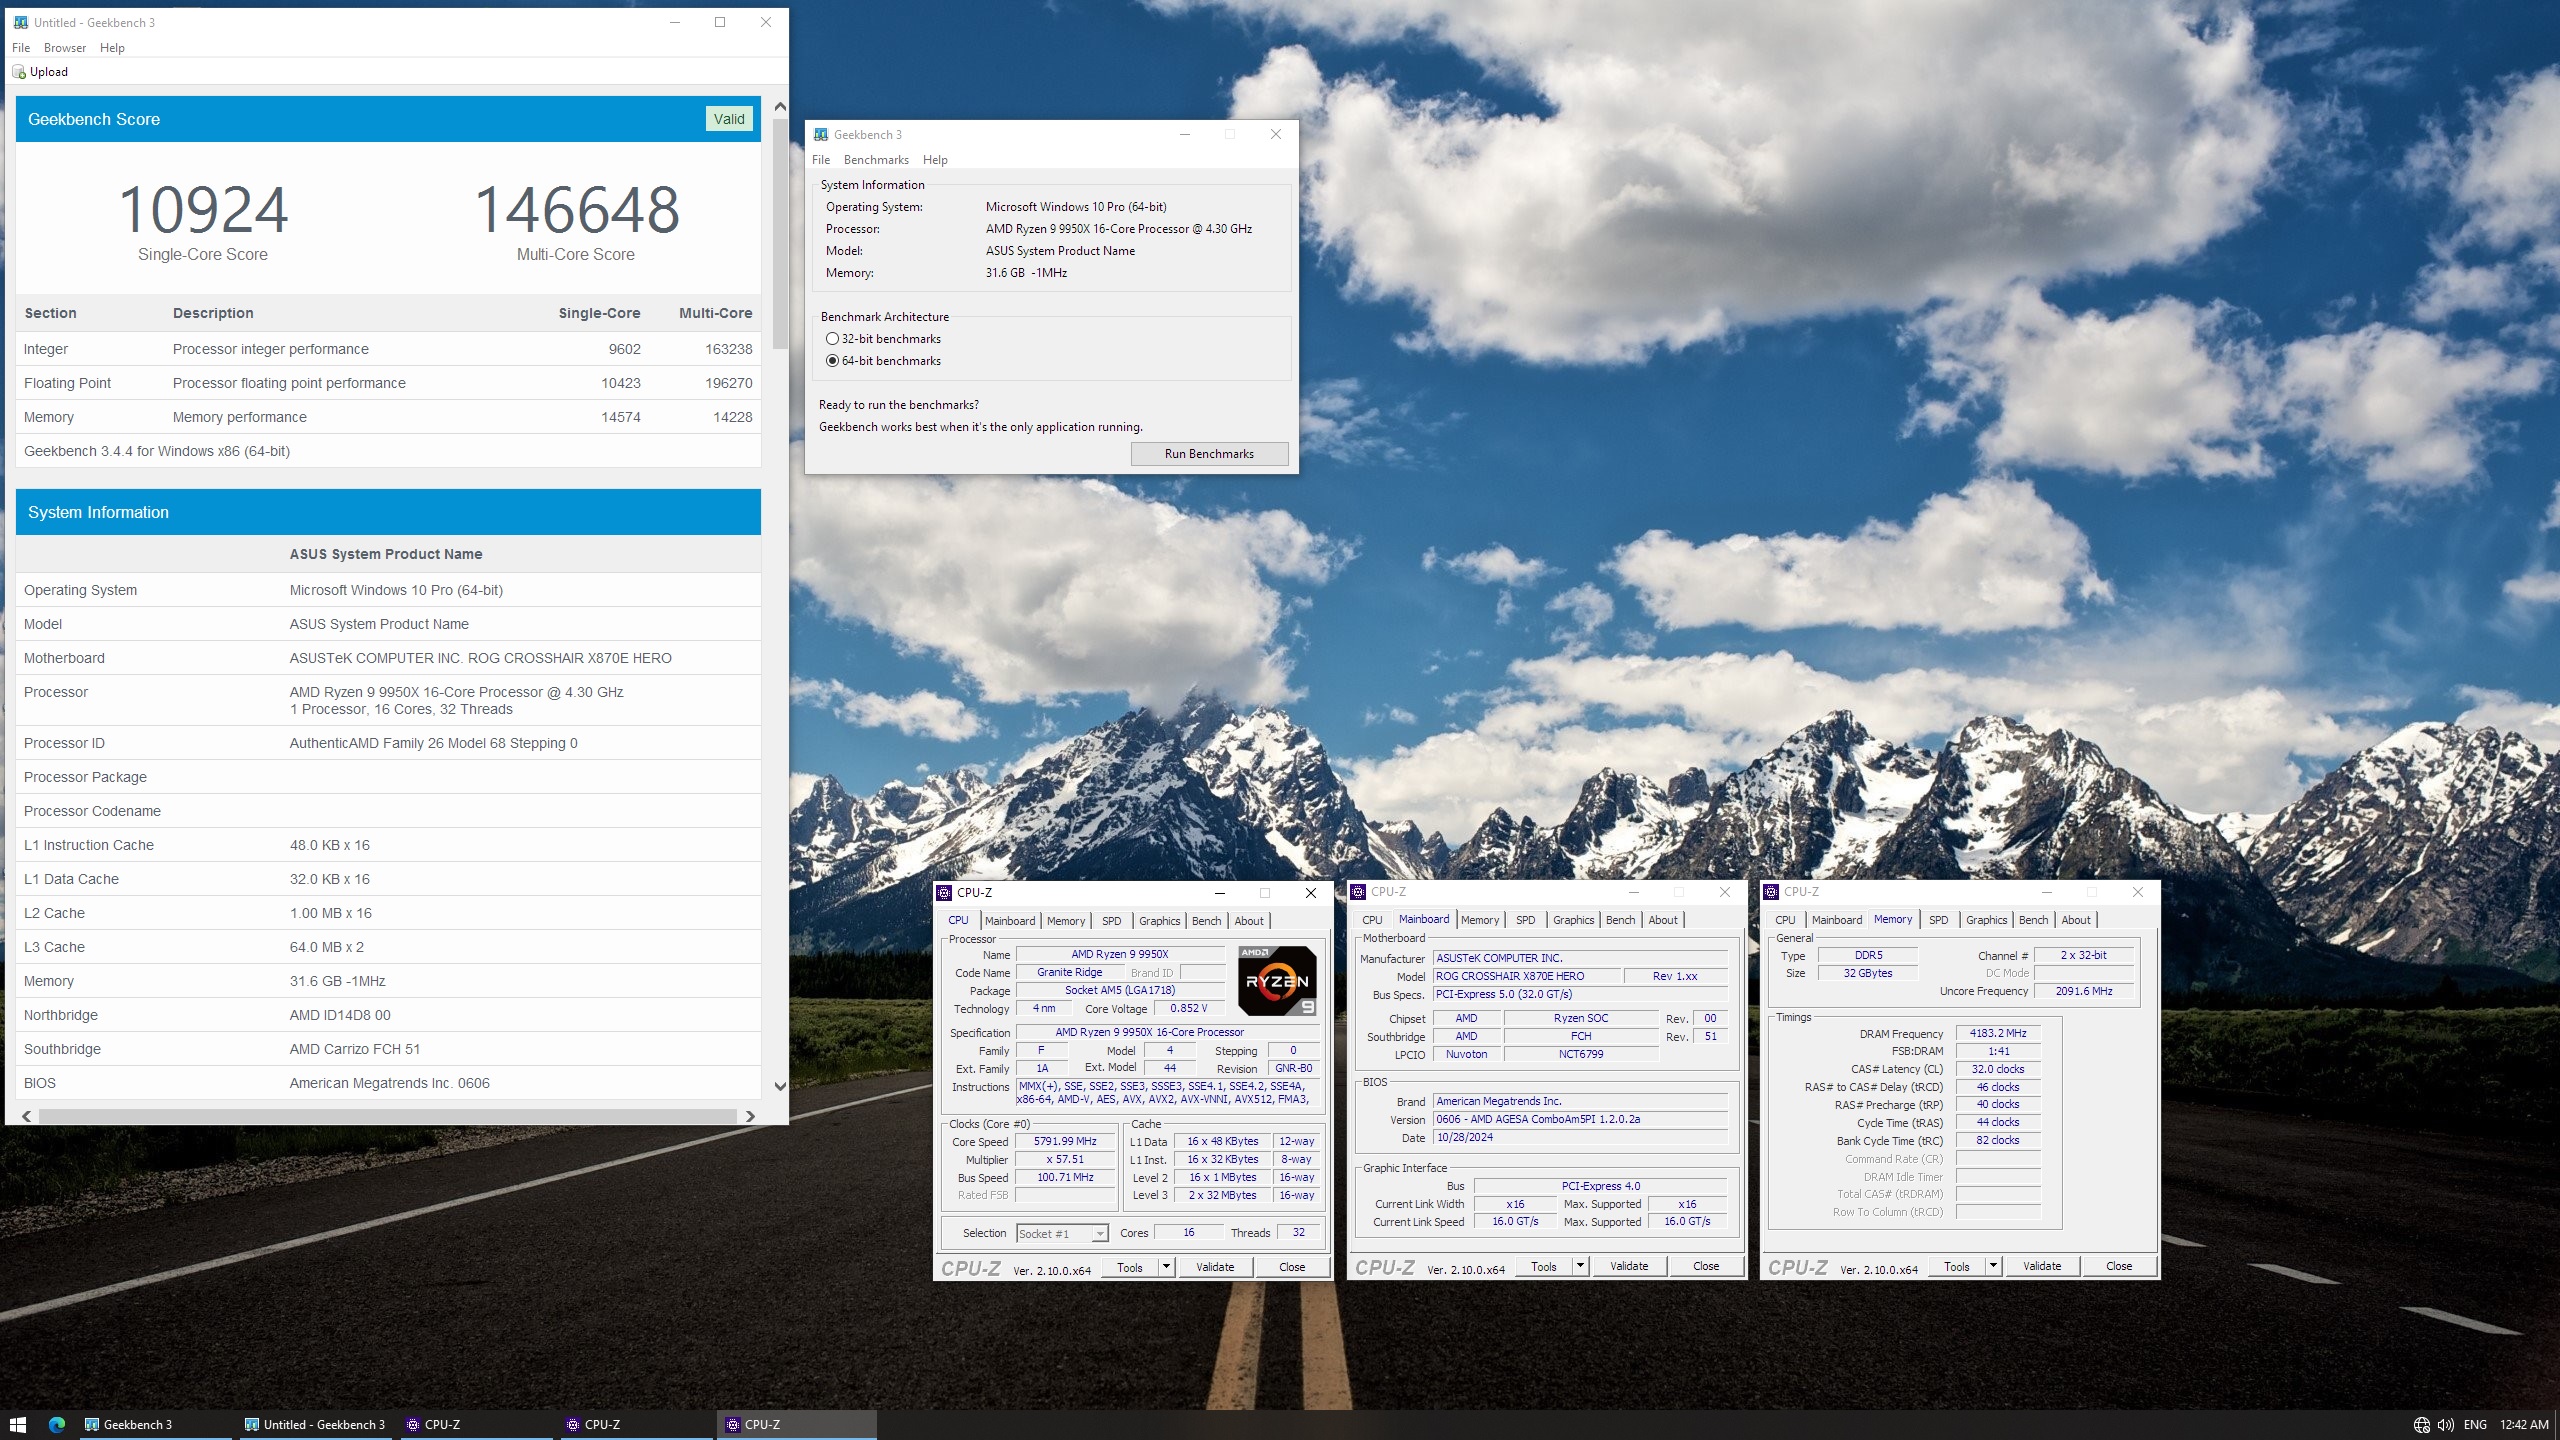Open the volume speaker icon in the tray
This screenshot has width=2560, height=1440.
(x=2446, y=1425)
